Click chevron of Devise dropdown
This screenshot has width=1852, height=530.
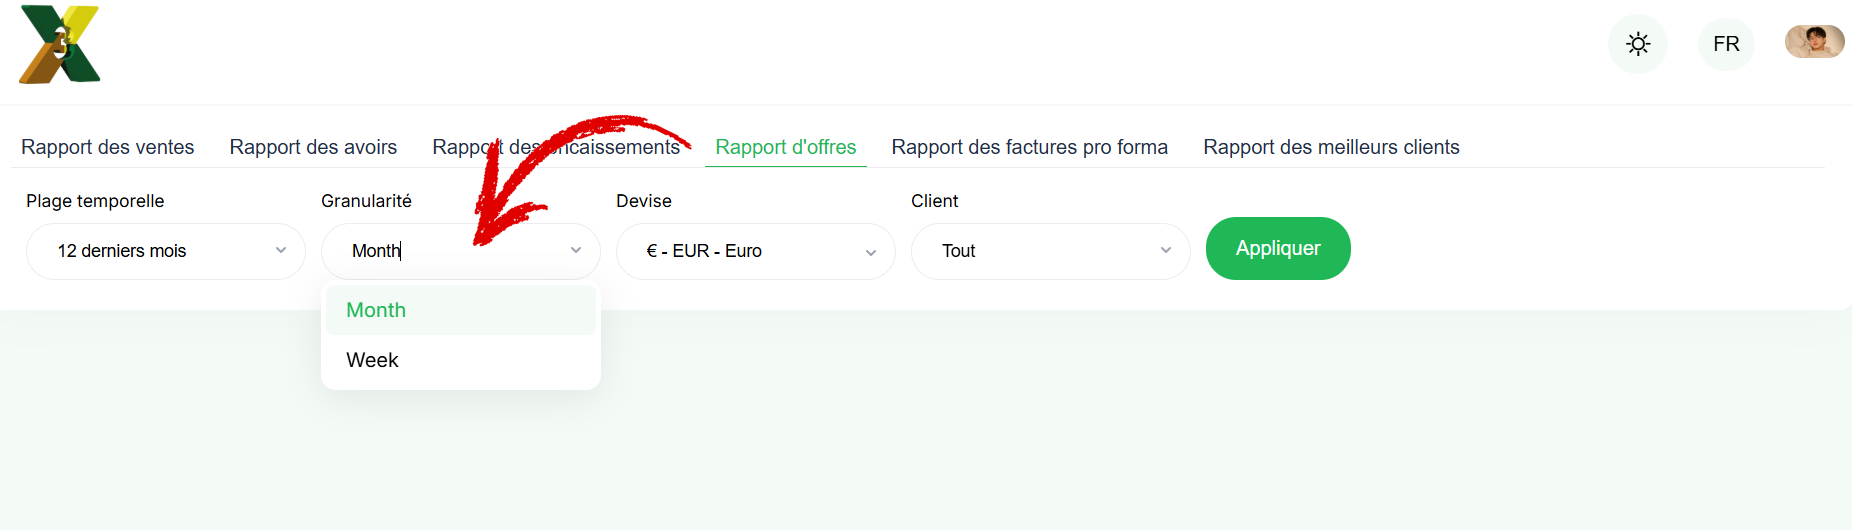pyautogui.click(x=871, y=252)
